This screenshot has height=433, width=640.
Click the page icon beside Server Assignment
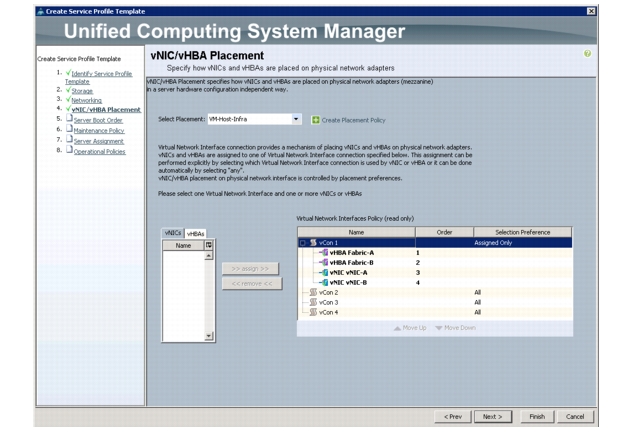(69, 139)
